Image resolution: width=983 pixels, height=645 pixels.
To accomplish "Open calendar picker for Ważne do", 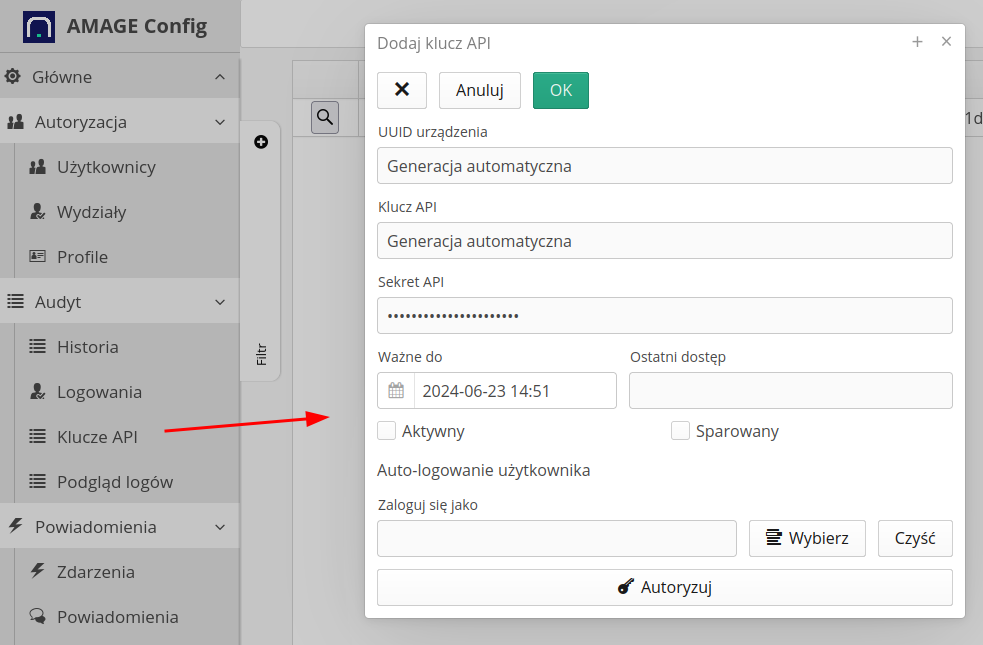I will tap(396, 391).
